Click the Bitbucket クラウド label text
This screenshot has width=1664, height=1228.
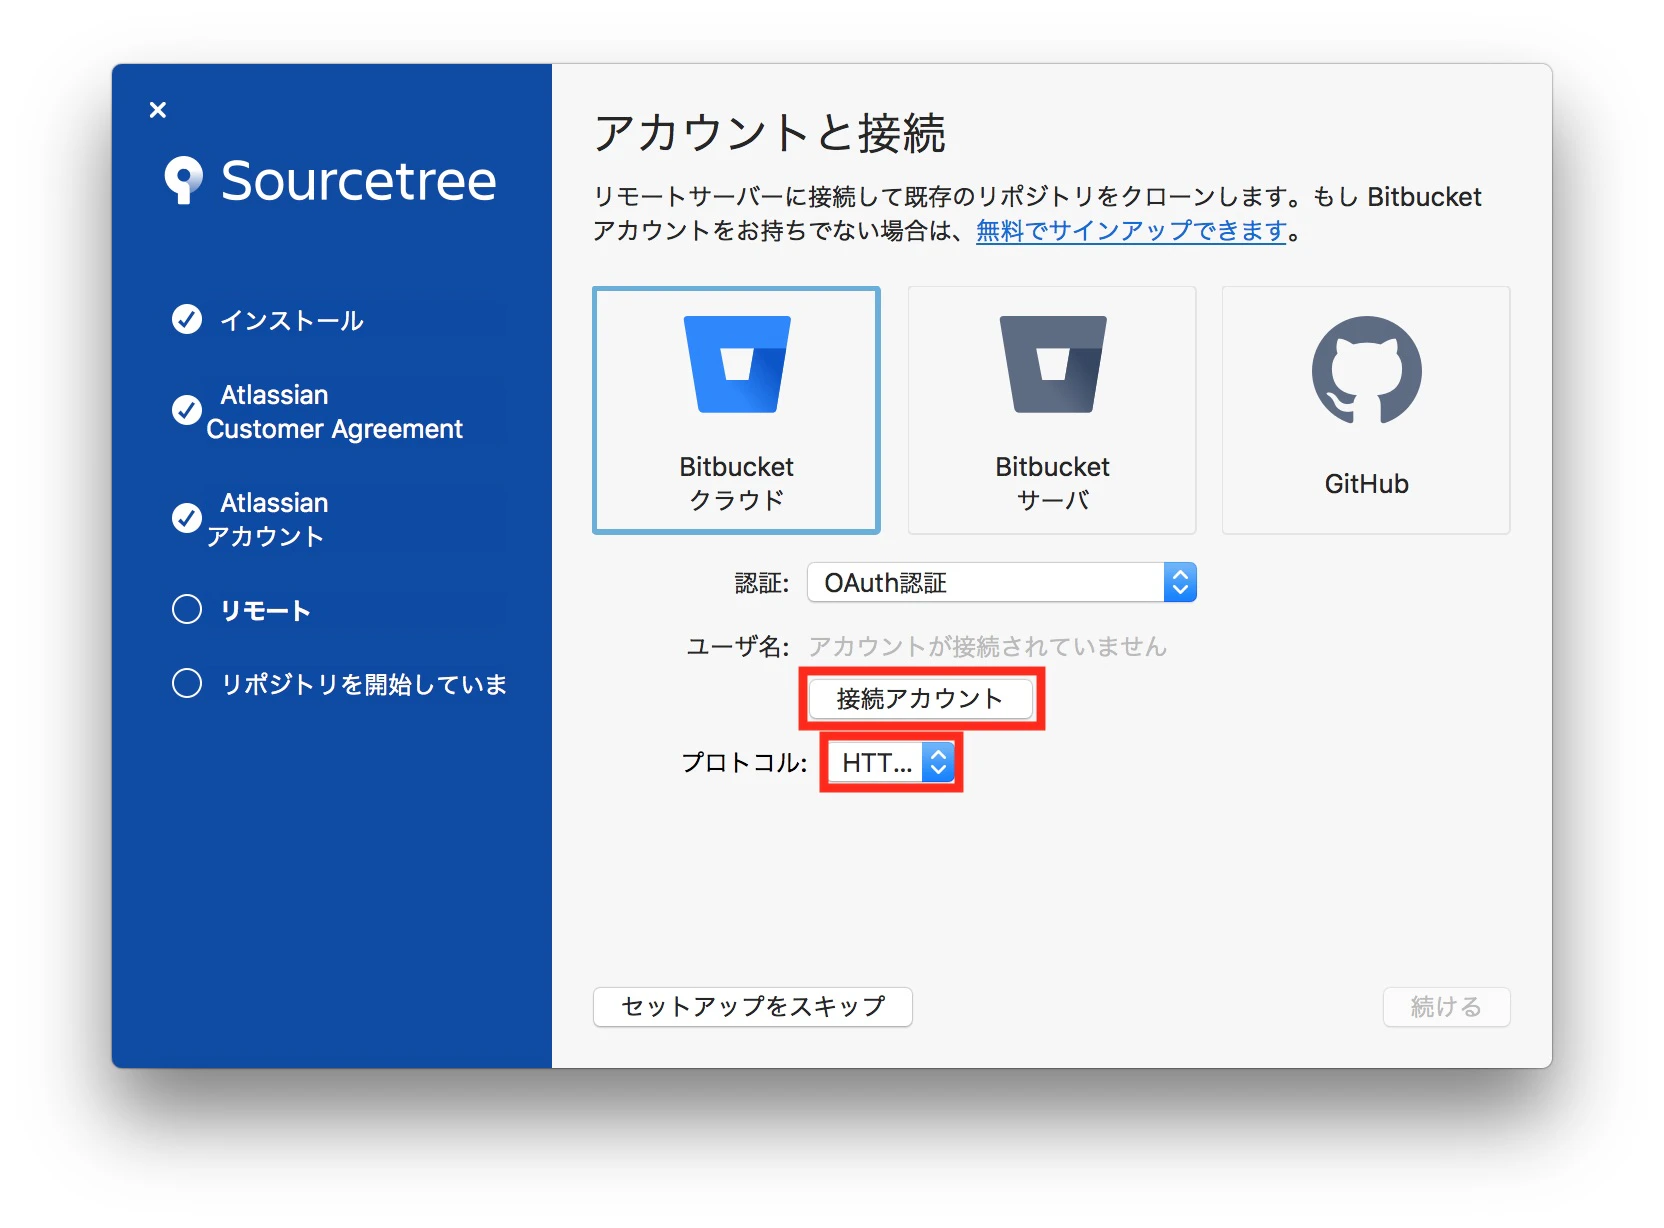click(x=737, y=483)
